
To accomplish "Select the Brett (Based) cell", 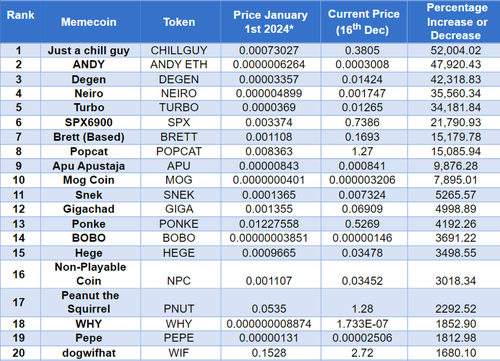I will (89, 137).
